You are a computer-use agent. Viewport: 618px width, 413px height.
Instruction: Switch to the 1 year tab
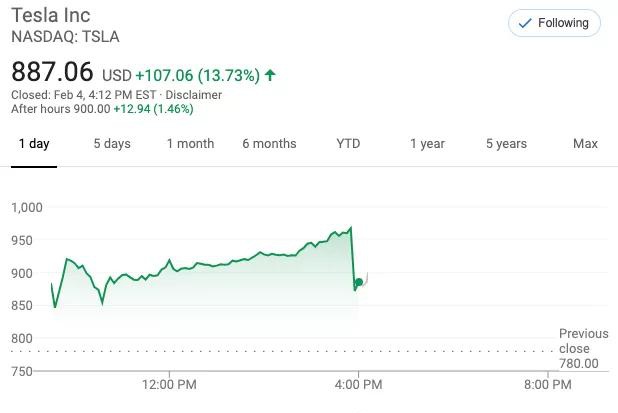427,144
